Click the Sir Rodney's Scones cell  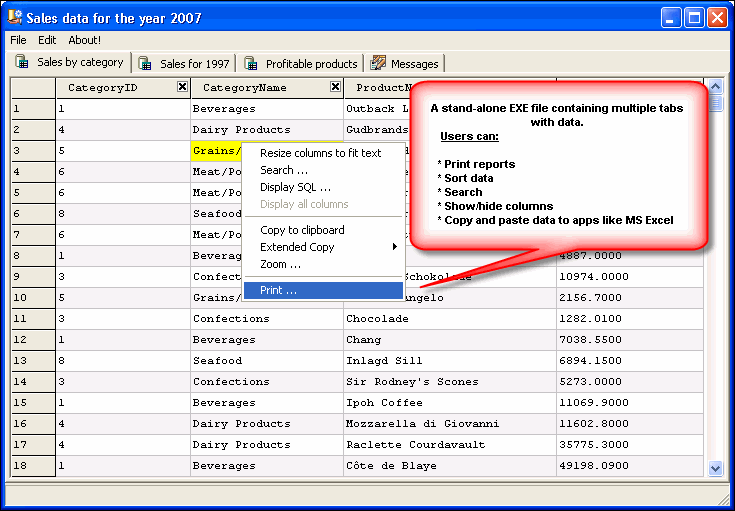[450, 382]
